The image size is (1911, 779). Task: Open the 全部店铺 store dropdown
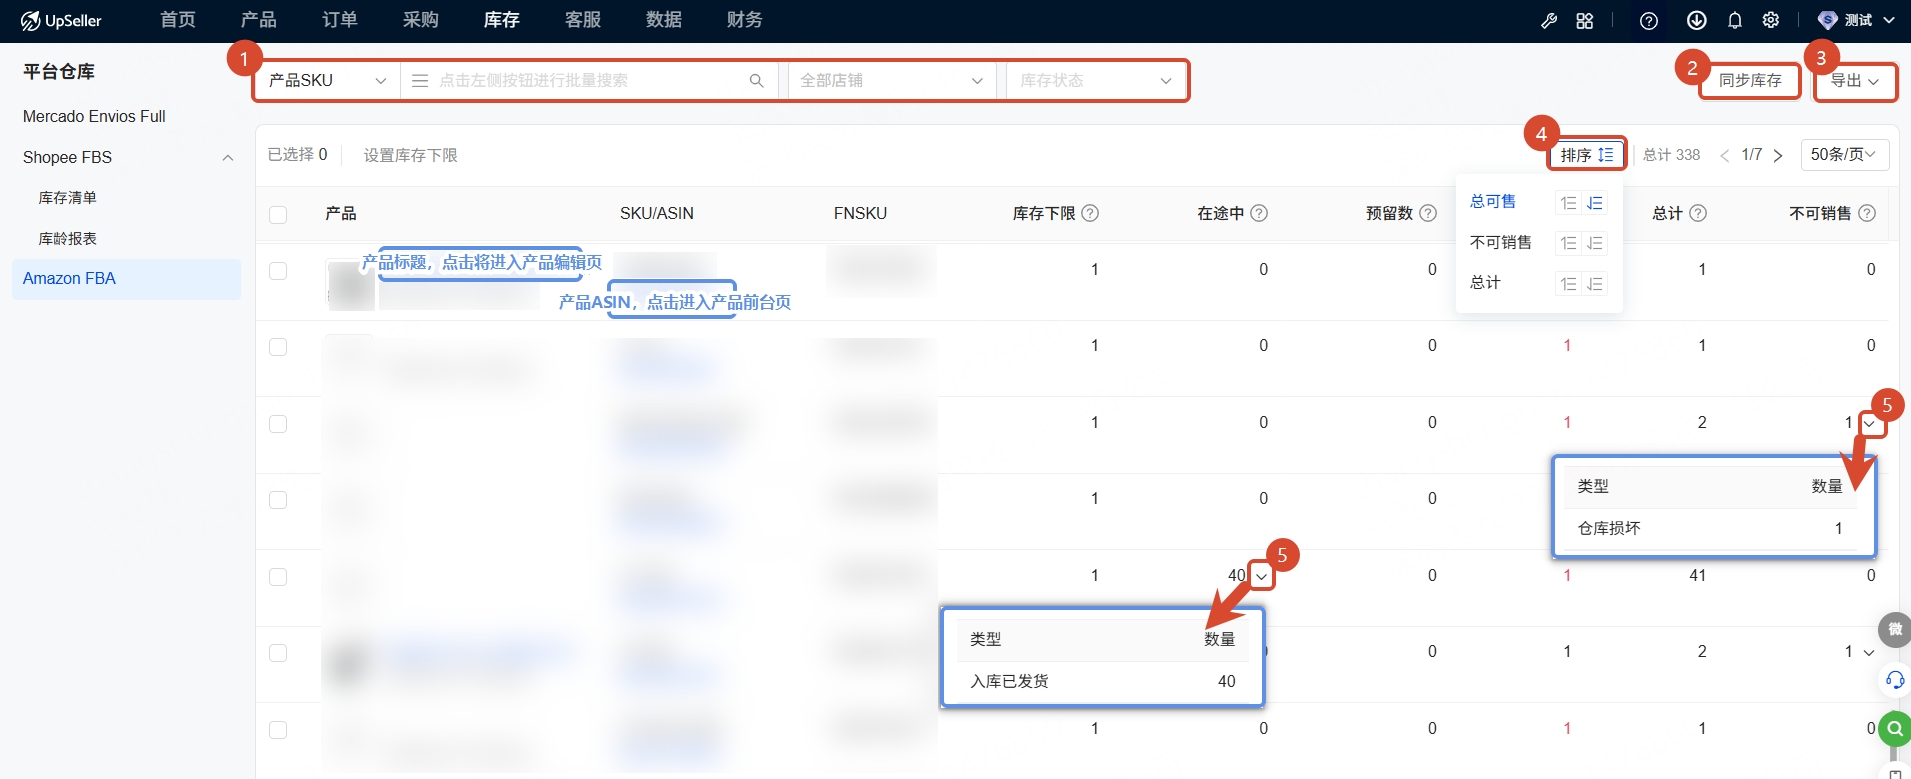pos(891,80)
